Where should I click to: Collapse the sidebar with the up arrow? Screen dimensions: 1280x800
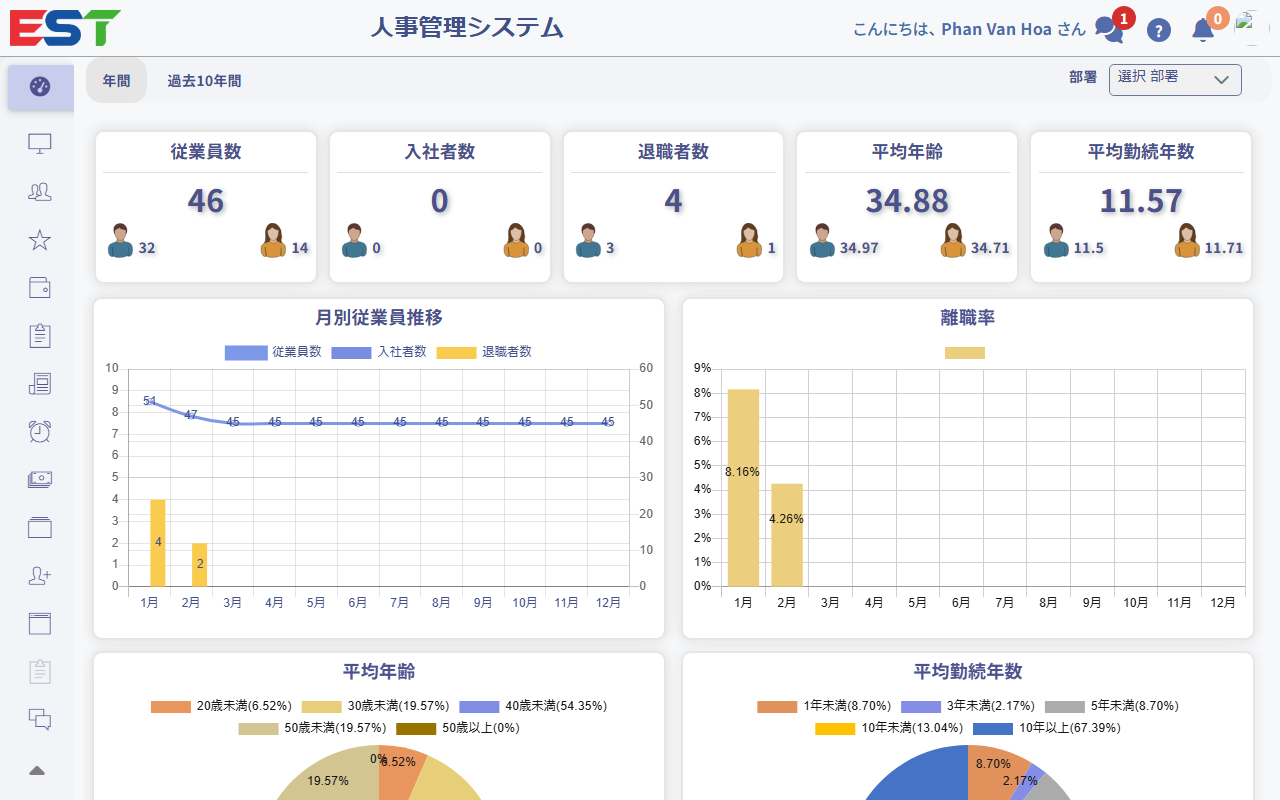(37, 770)
